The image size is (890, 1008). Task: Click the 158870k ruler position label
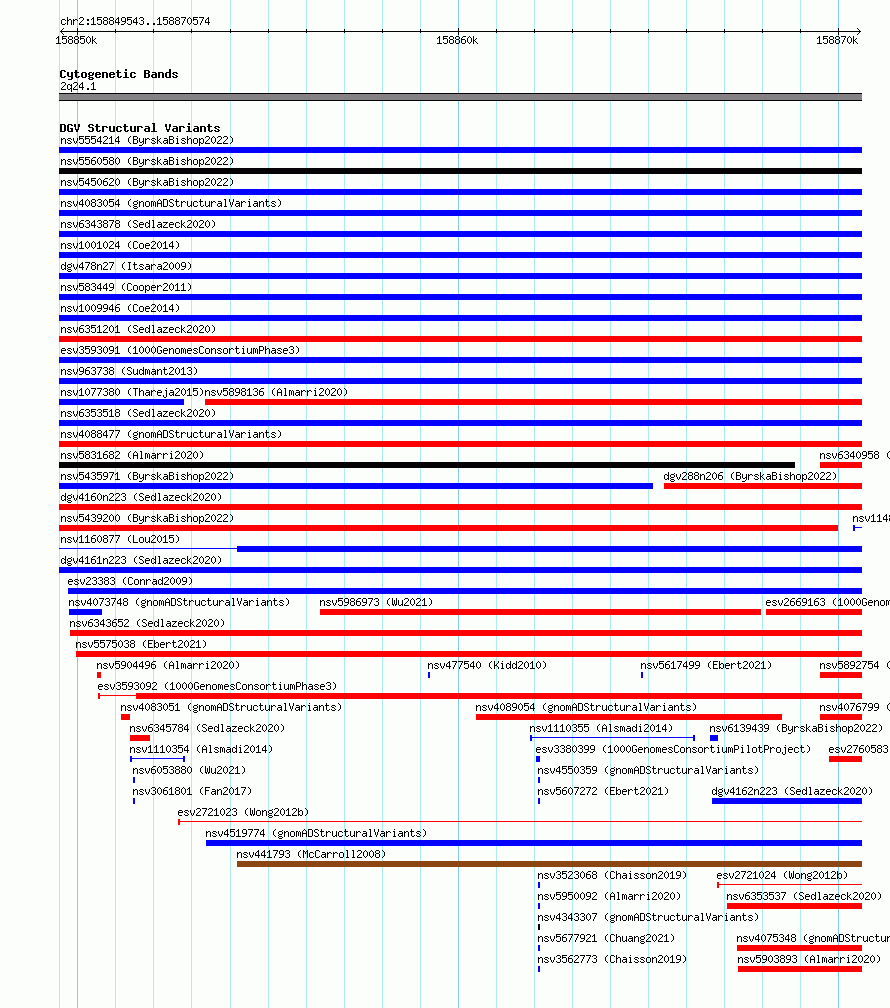pyautogui.click(x=837, y=40)
